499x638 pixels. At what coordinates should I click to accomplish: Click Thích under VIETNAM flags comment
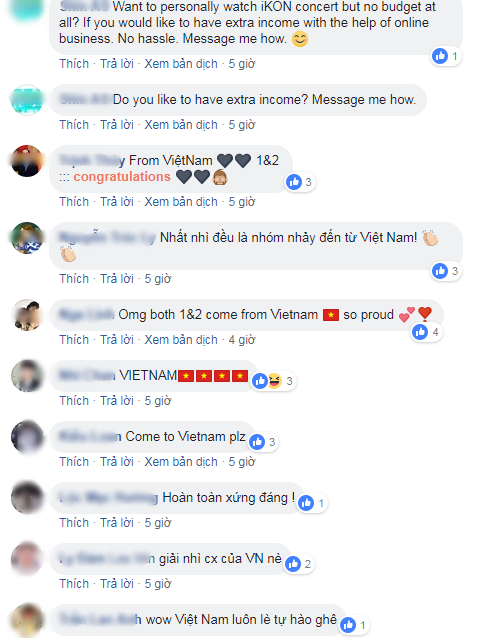74,401
